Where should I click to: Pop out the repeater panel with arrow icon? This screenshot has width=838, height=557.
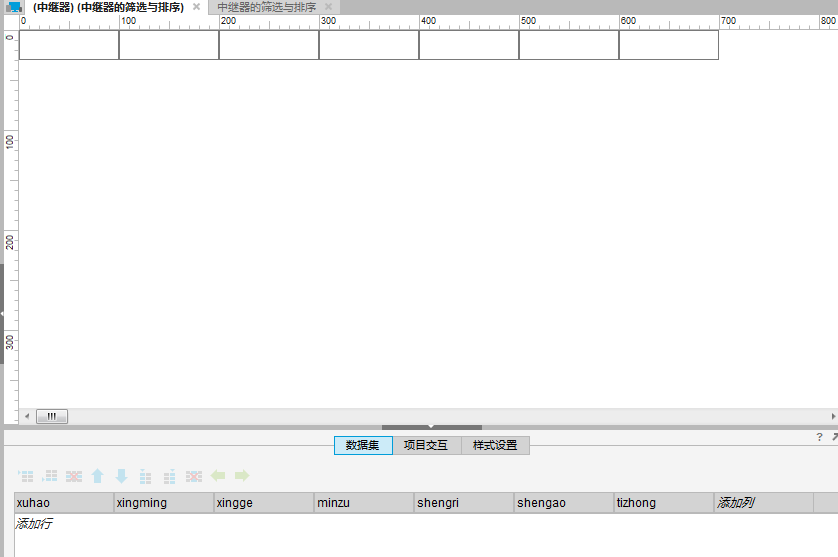(x=834, y=437)
